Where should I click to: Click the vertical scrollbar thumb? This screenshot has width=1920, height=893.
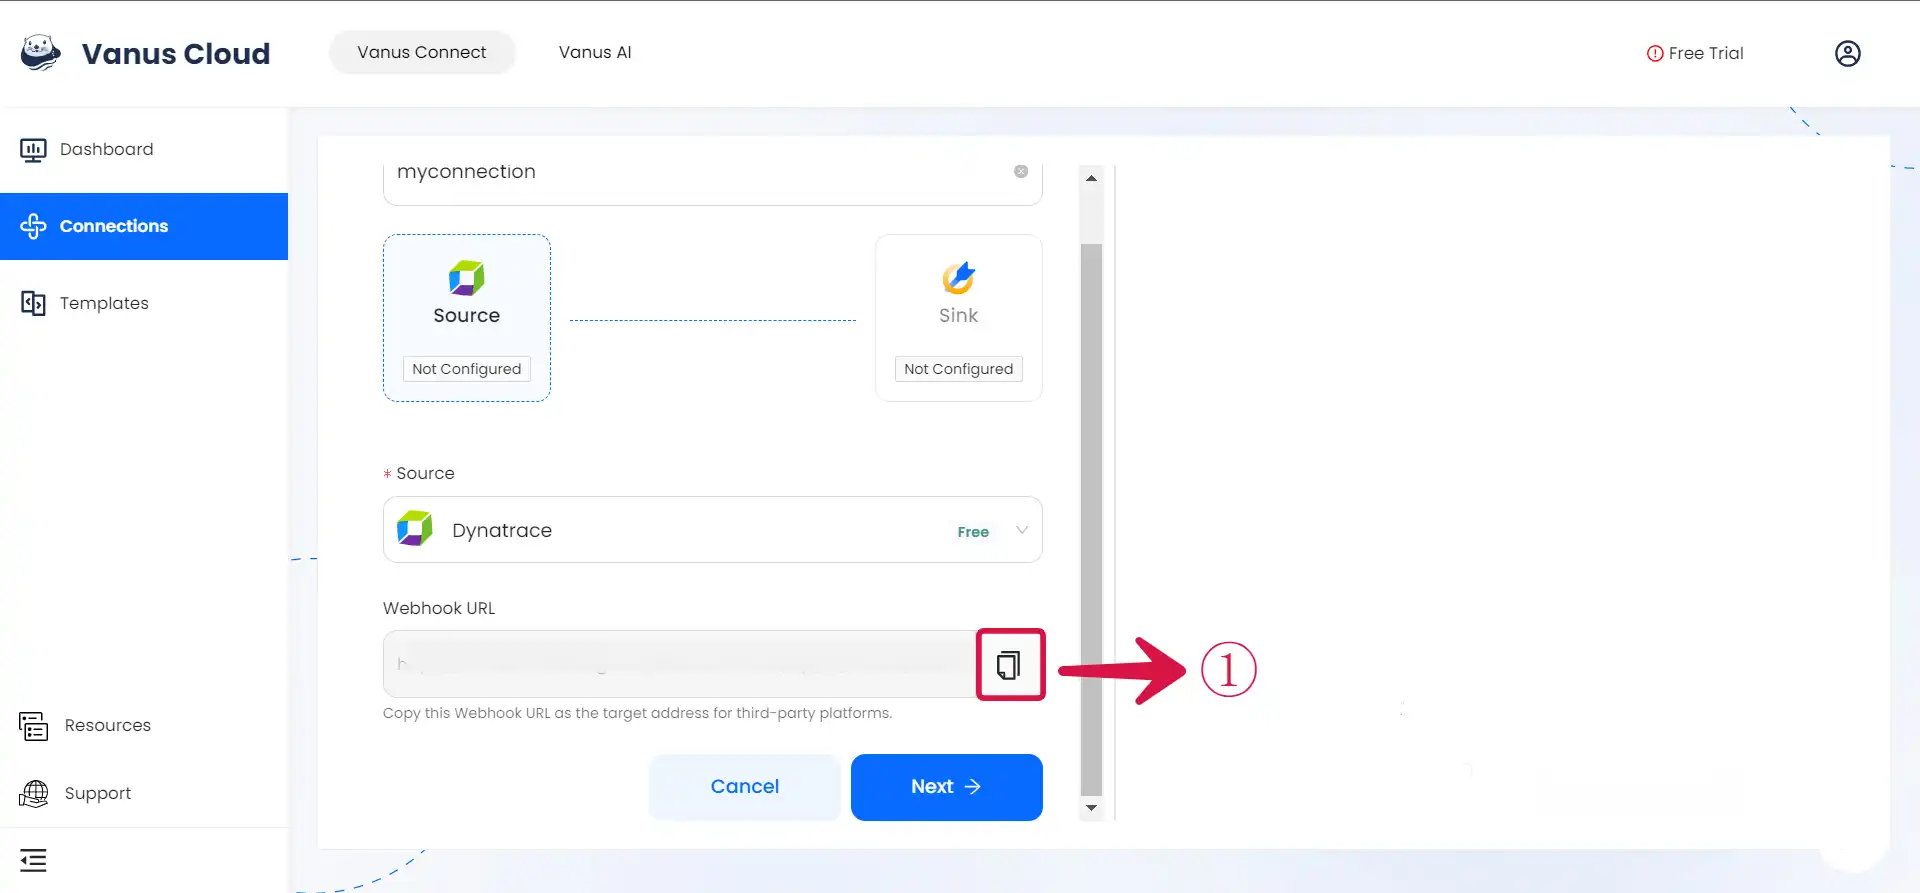[1091, 518]
